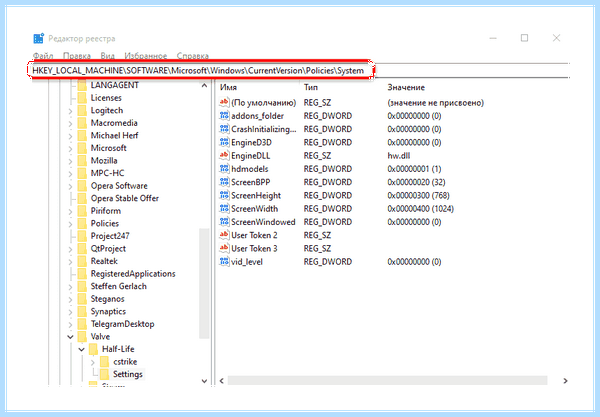
Task: Select the Half-Life folder icon
Action: pyautogui.click(x=94, y=349)
